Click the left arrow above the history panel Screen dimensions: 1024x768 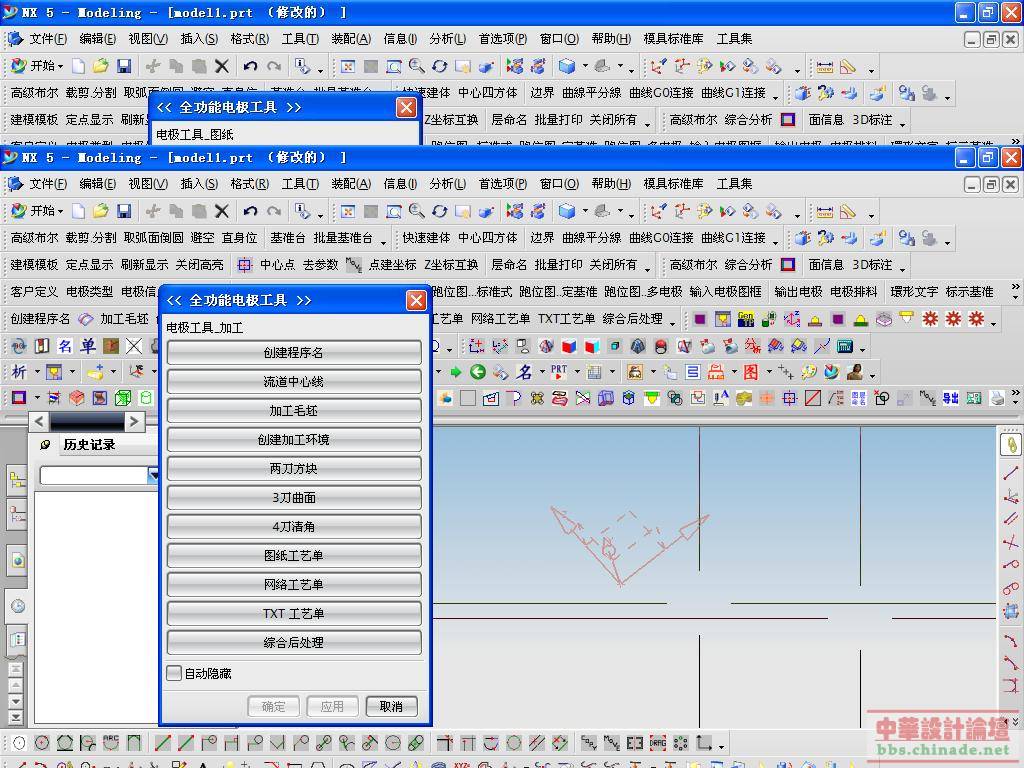coord(39,421)
